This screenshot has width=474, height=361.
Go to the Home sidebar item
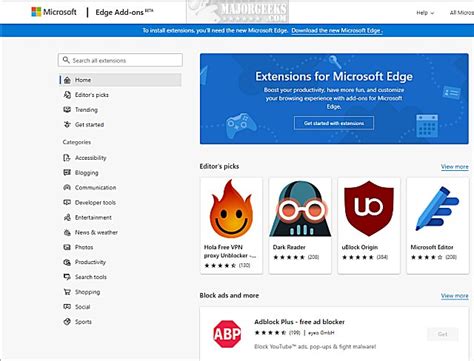click(x=120, y=80)
